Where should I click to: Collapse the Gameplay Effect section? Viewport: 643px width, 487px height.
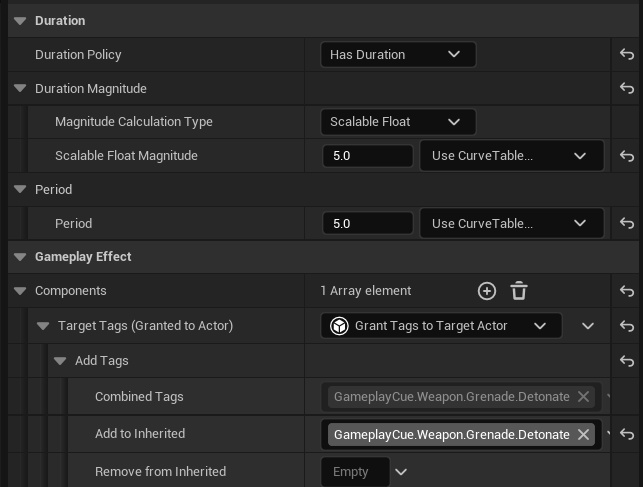pyautogui.click(x=20, y=257)
